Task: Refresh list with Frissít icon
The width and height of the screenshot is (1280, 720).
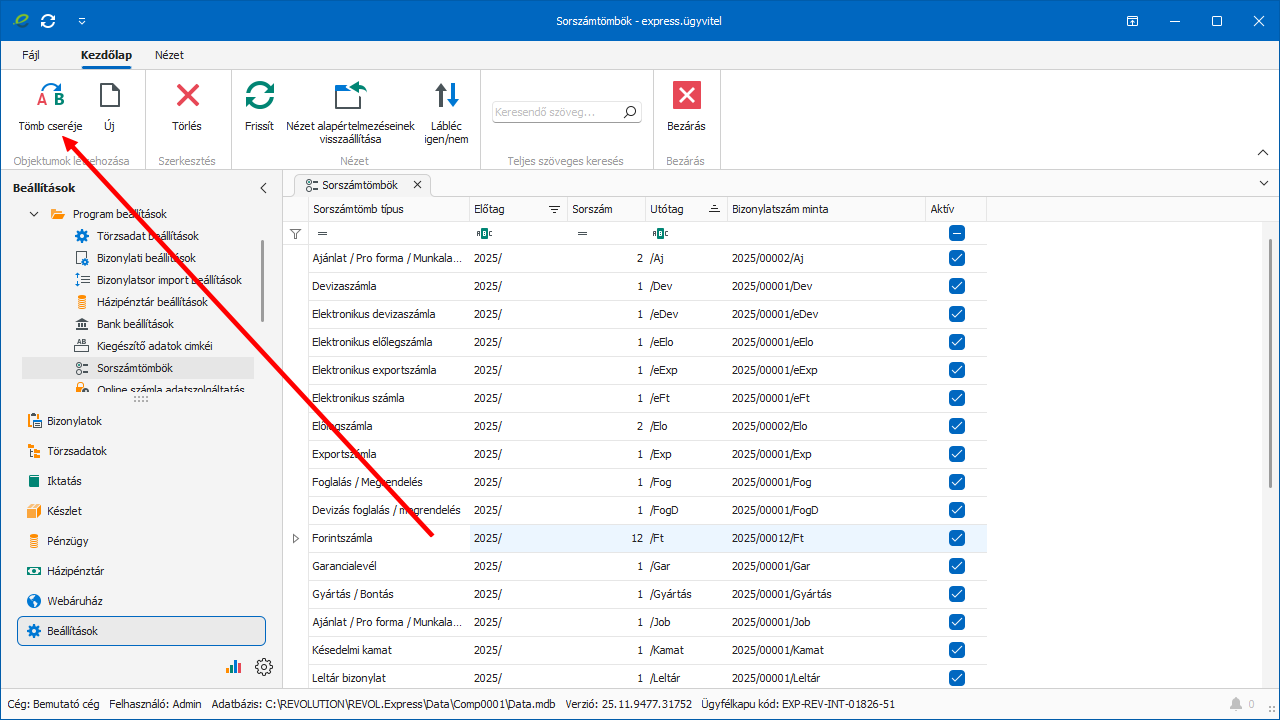Action: 259,96
